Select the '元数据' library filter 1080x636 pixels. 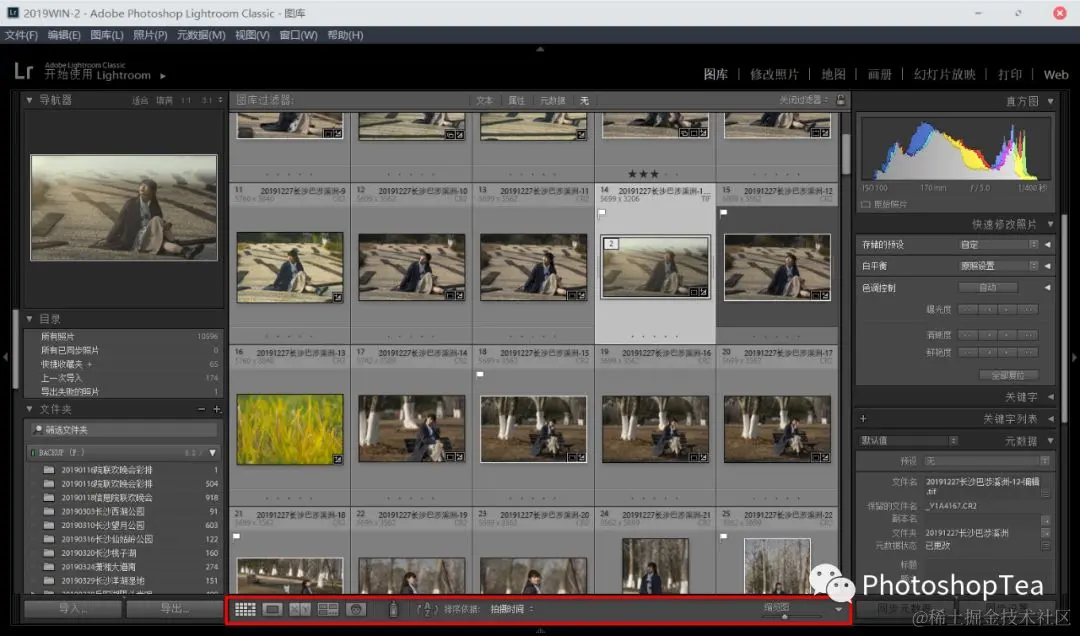[552, 101]
